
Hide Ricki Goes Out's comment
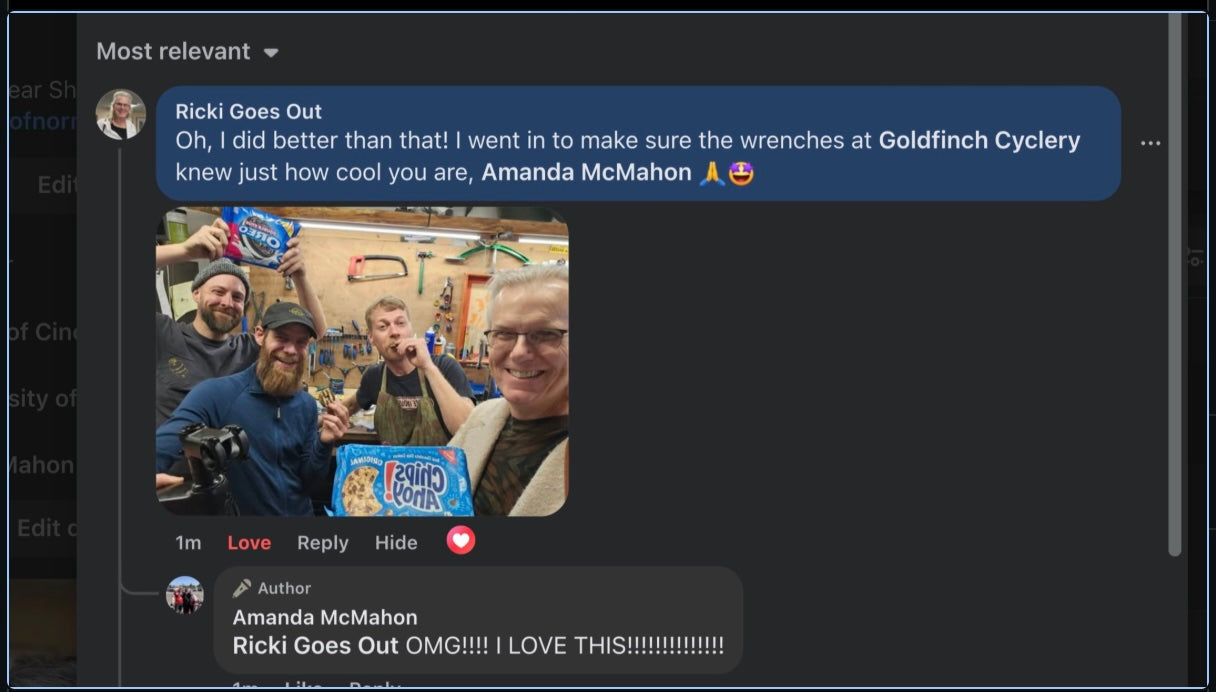396,542
